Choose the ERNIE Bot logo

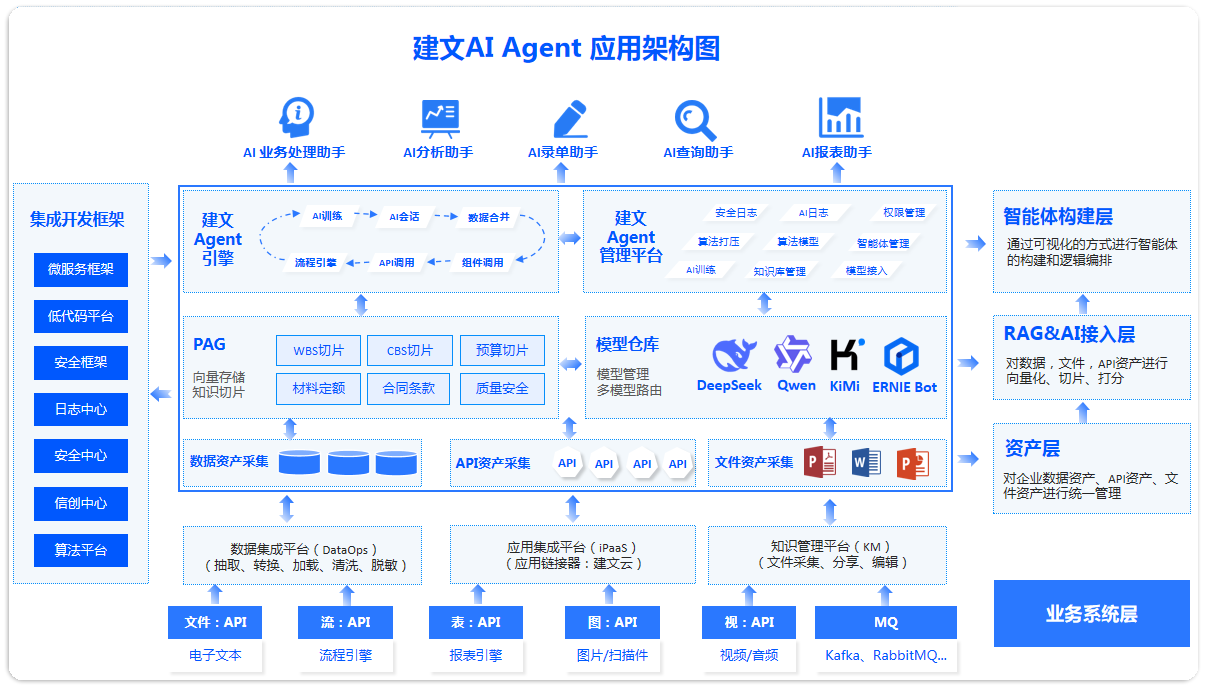(905, 356)
